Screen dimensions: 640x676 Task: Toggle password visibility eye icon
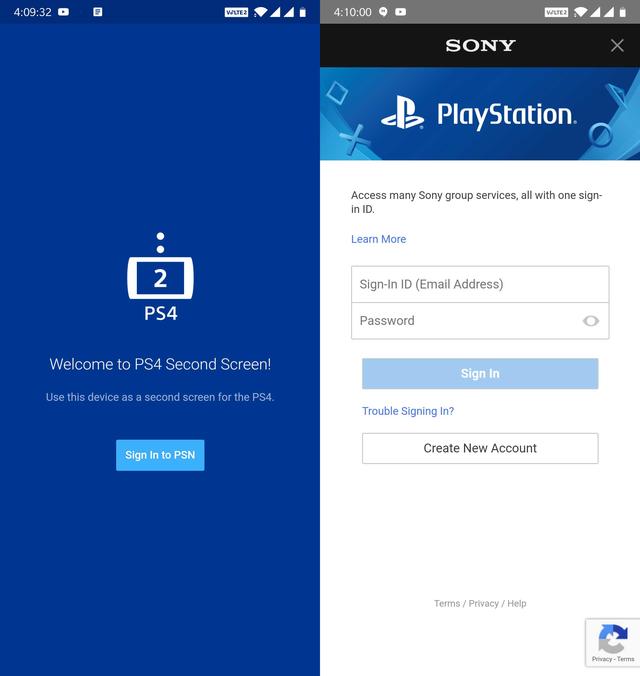click(590, 321)
